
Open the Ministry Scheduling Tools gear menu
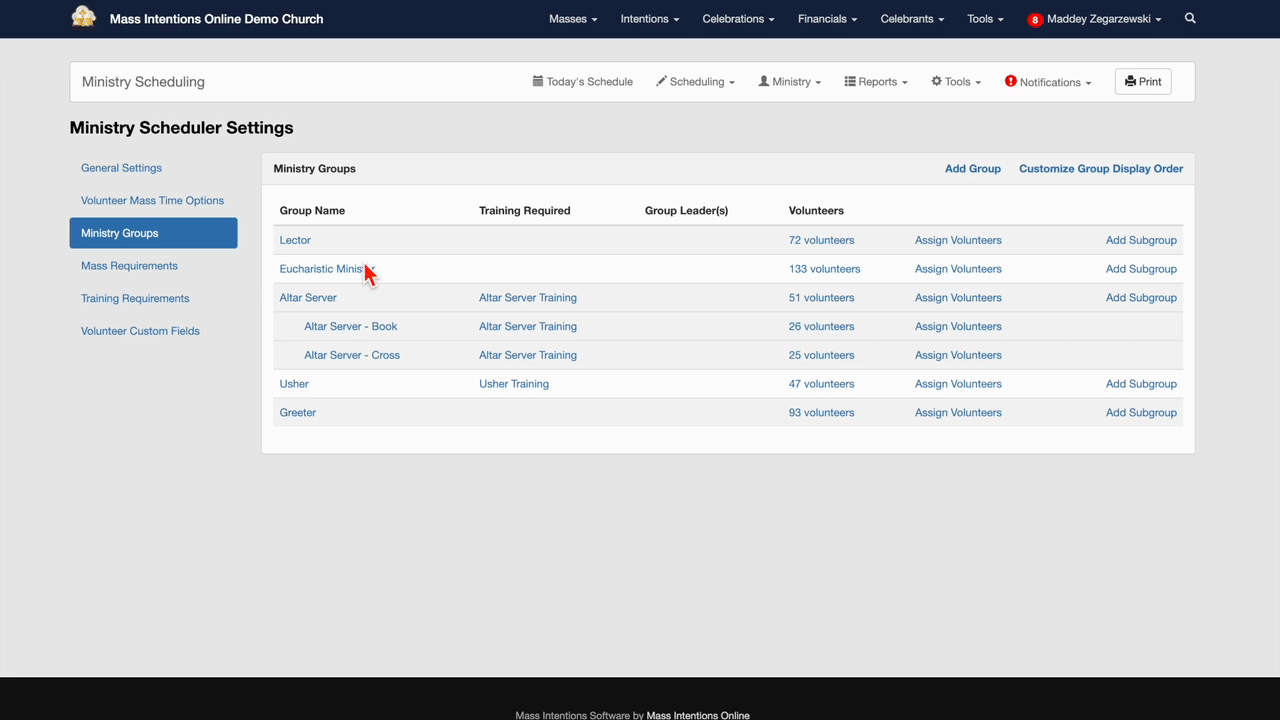(x=956, y=82)
